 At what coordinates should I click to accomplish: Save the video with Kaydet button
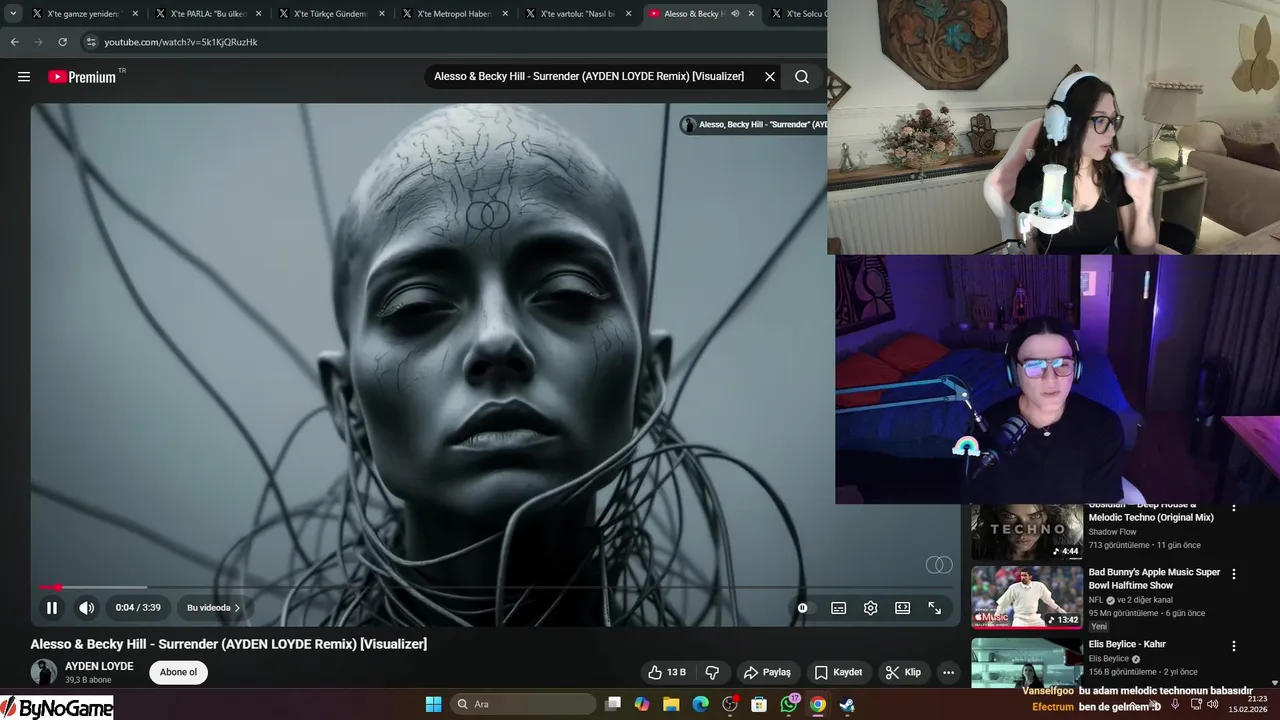838,672
